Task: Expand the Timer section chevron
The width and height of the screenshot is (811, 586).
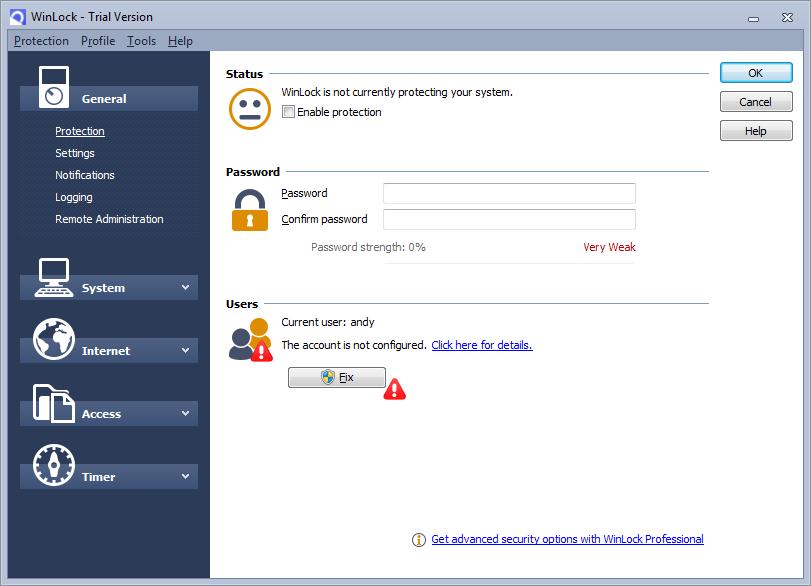Action: tap(185, 476)
